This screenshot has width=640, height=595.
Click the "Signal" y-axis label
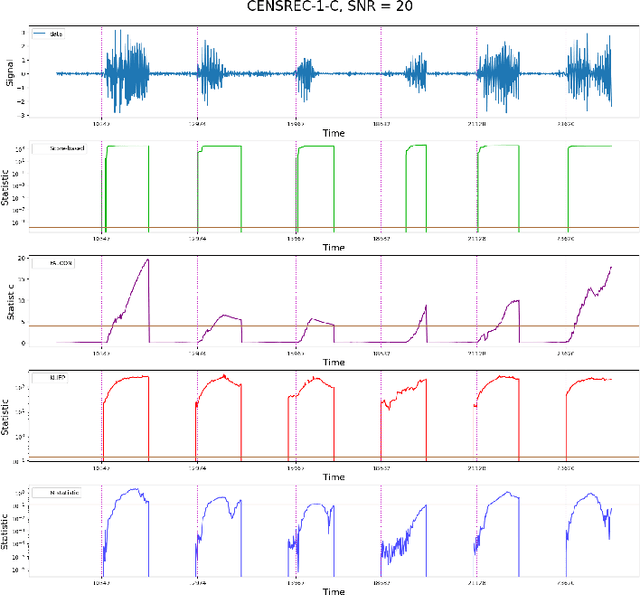pyautogui.click(x=10, y=73)
